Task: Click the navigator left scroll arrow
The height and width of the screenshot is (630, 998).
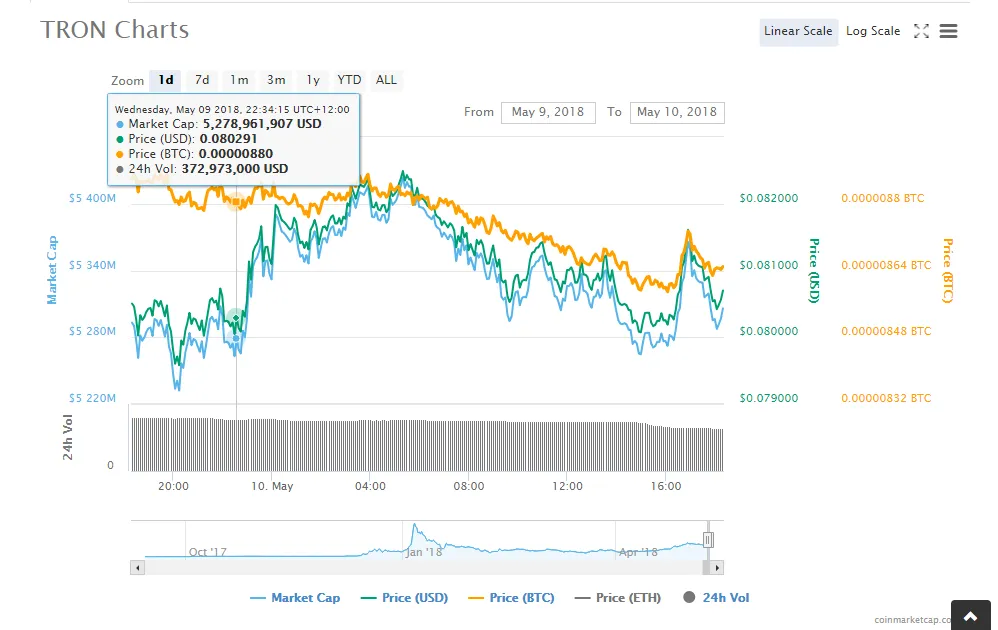Action: coord(137,568)
